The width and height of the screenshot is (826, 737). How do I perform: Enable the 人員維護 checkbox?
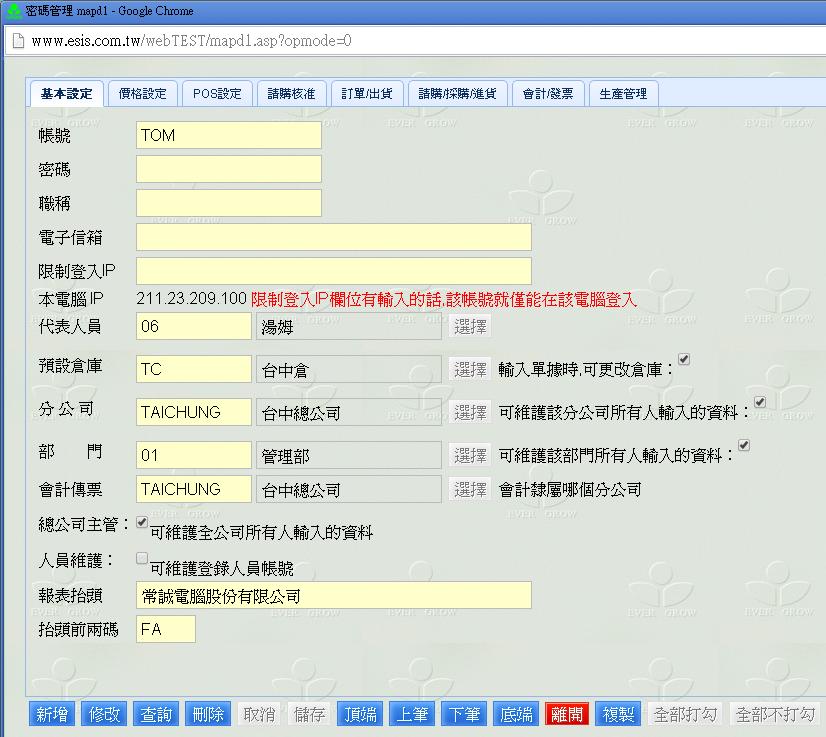142,558
